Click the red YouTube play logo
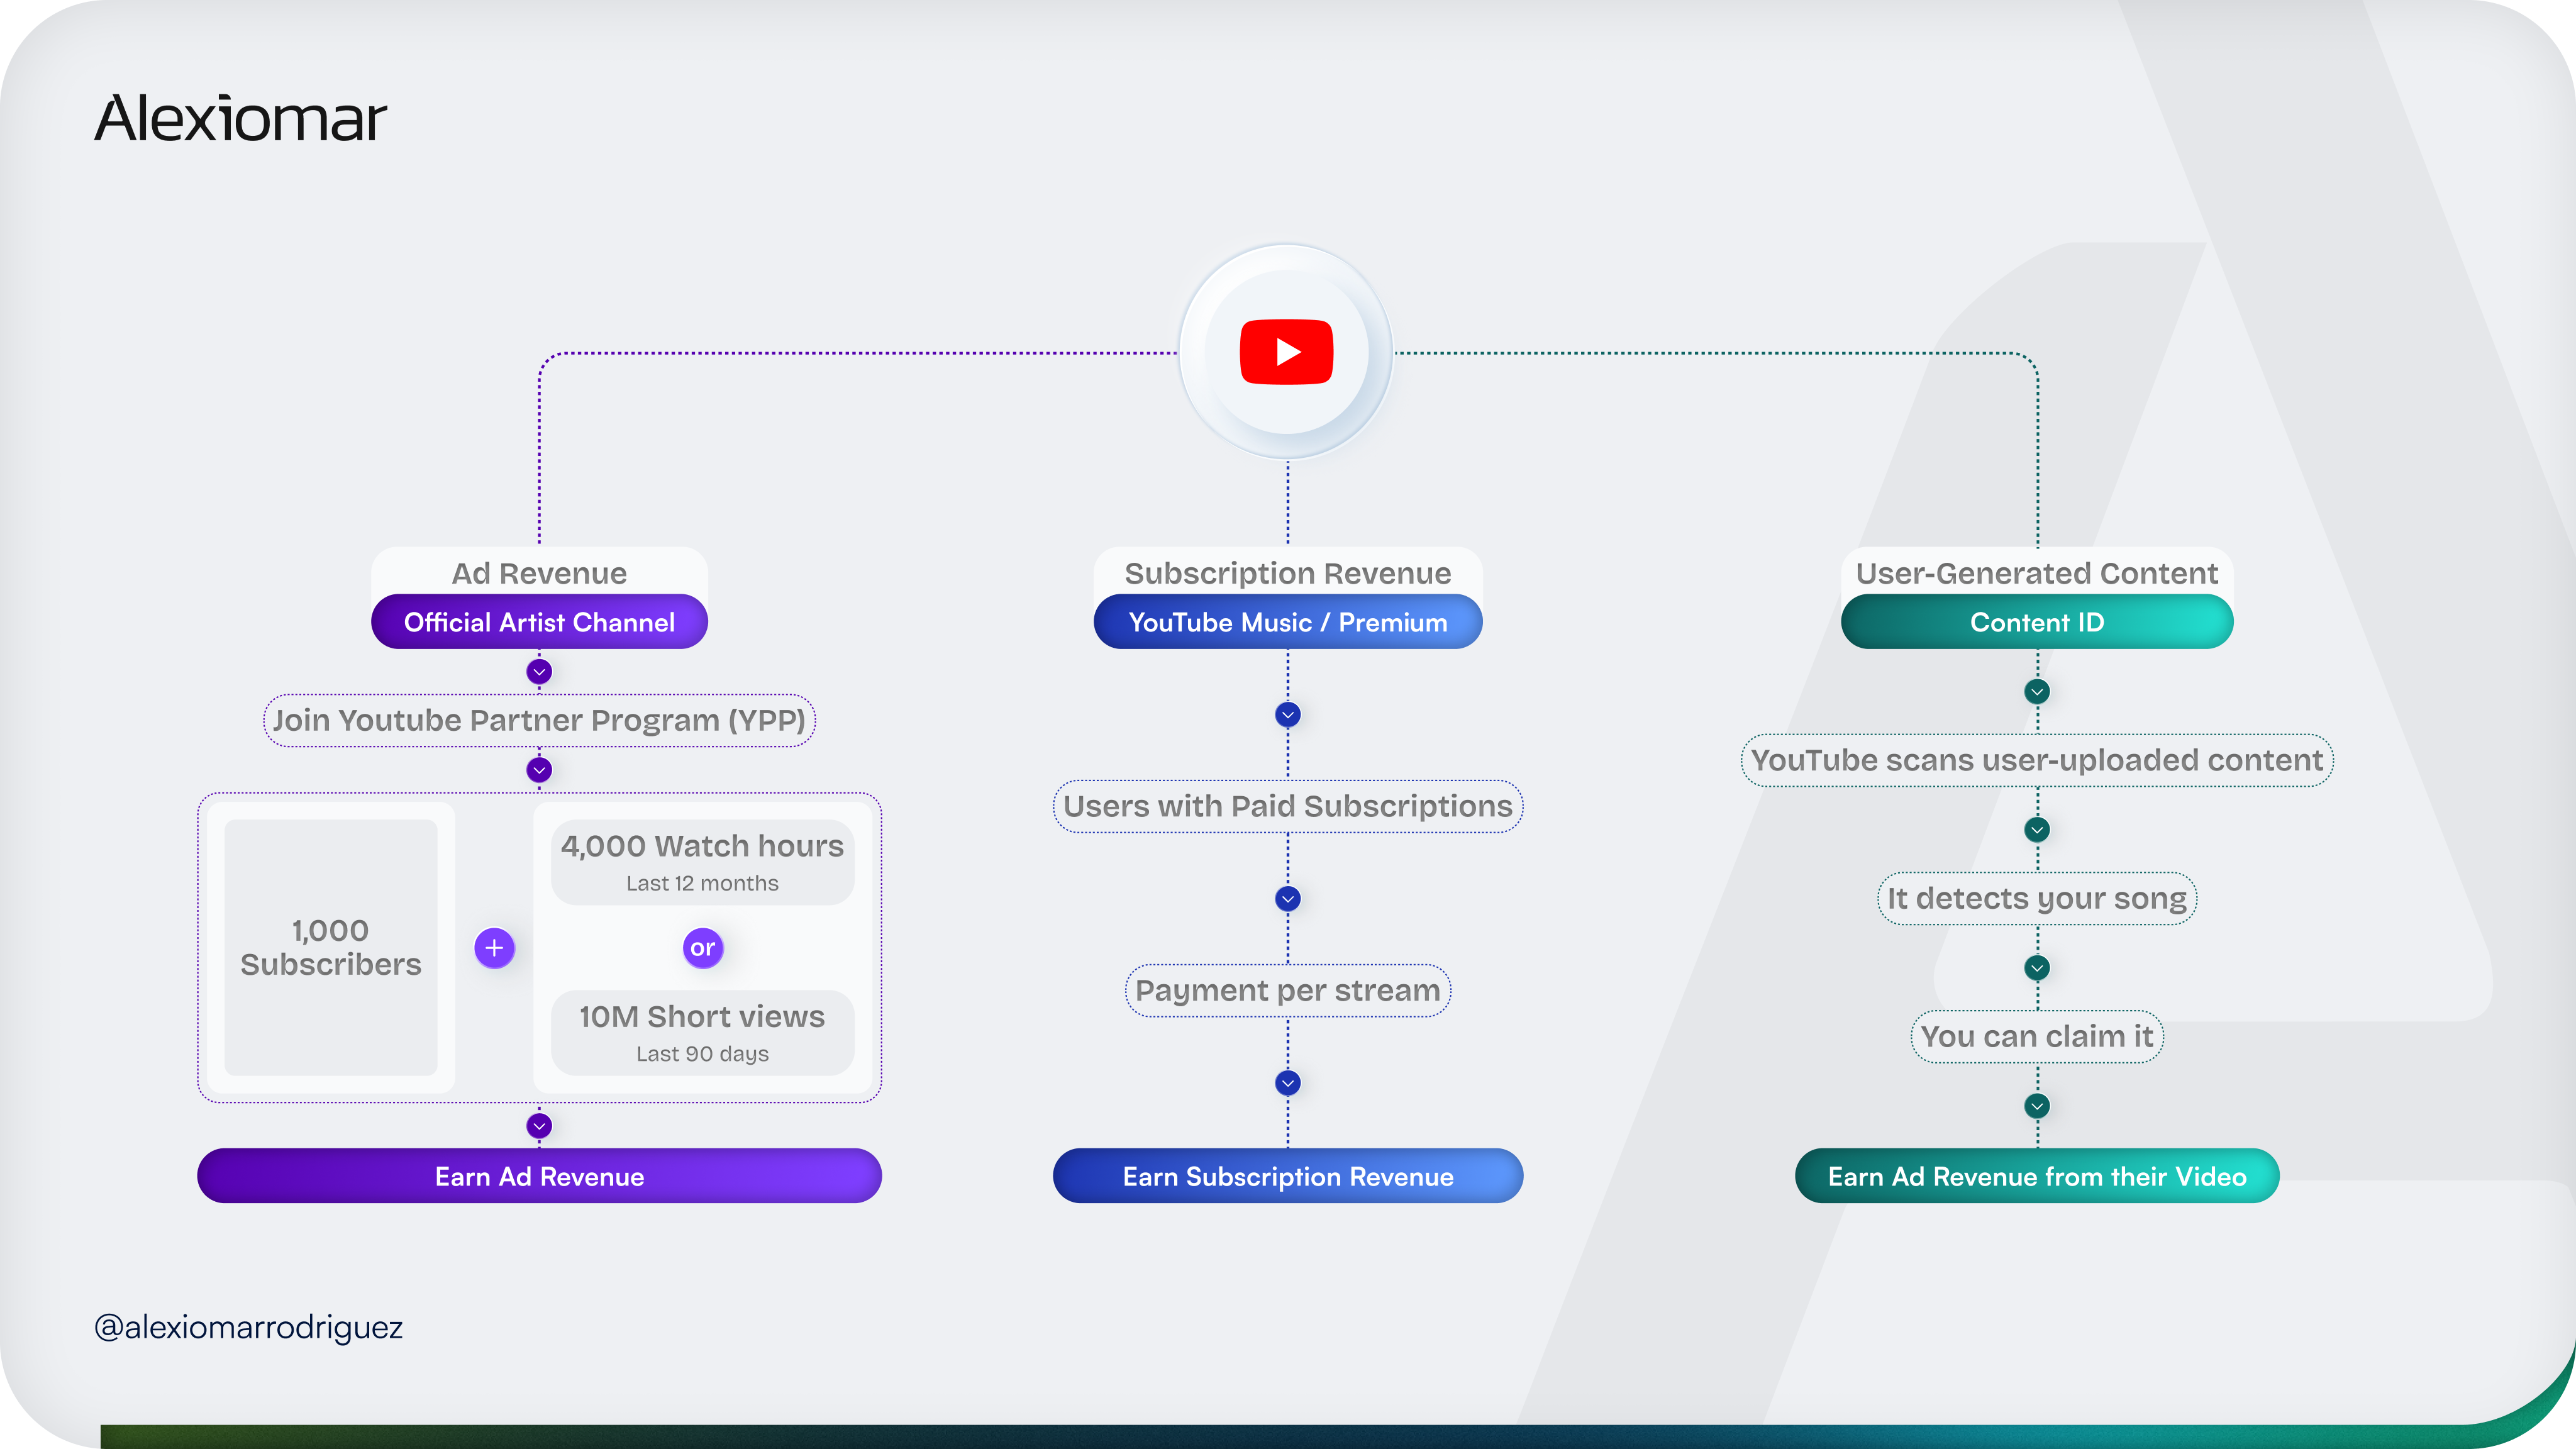The height and width of the screenshot is (1449, 2576). pos(1286,352)
